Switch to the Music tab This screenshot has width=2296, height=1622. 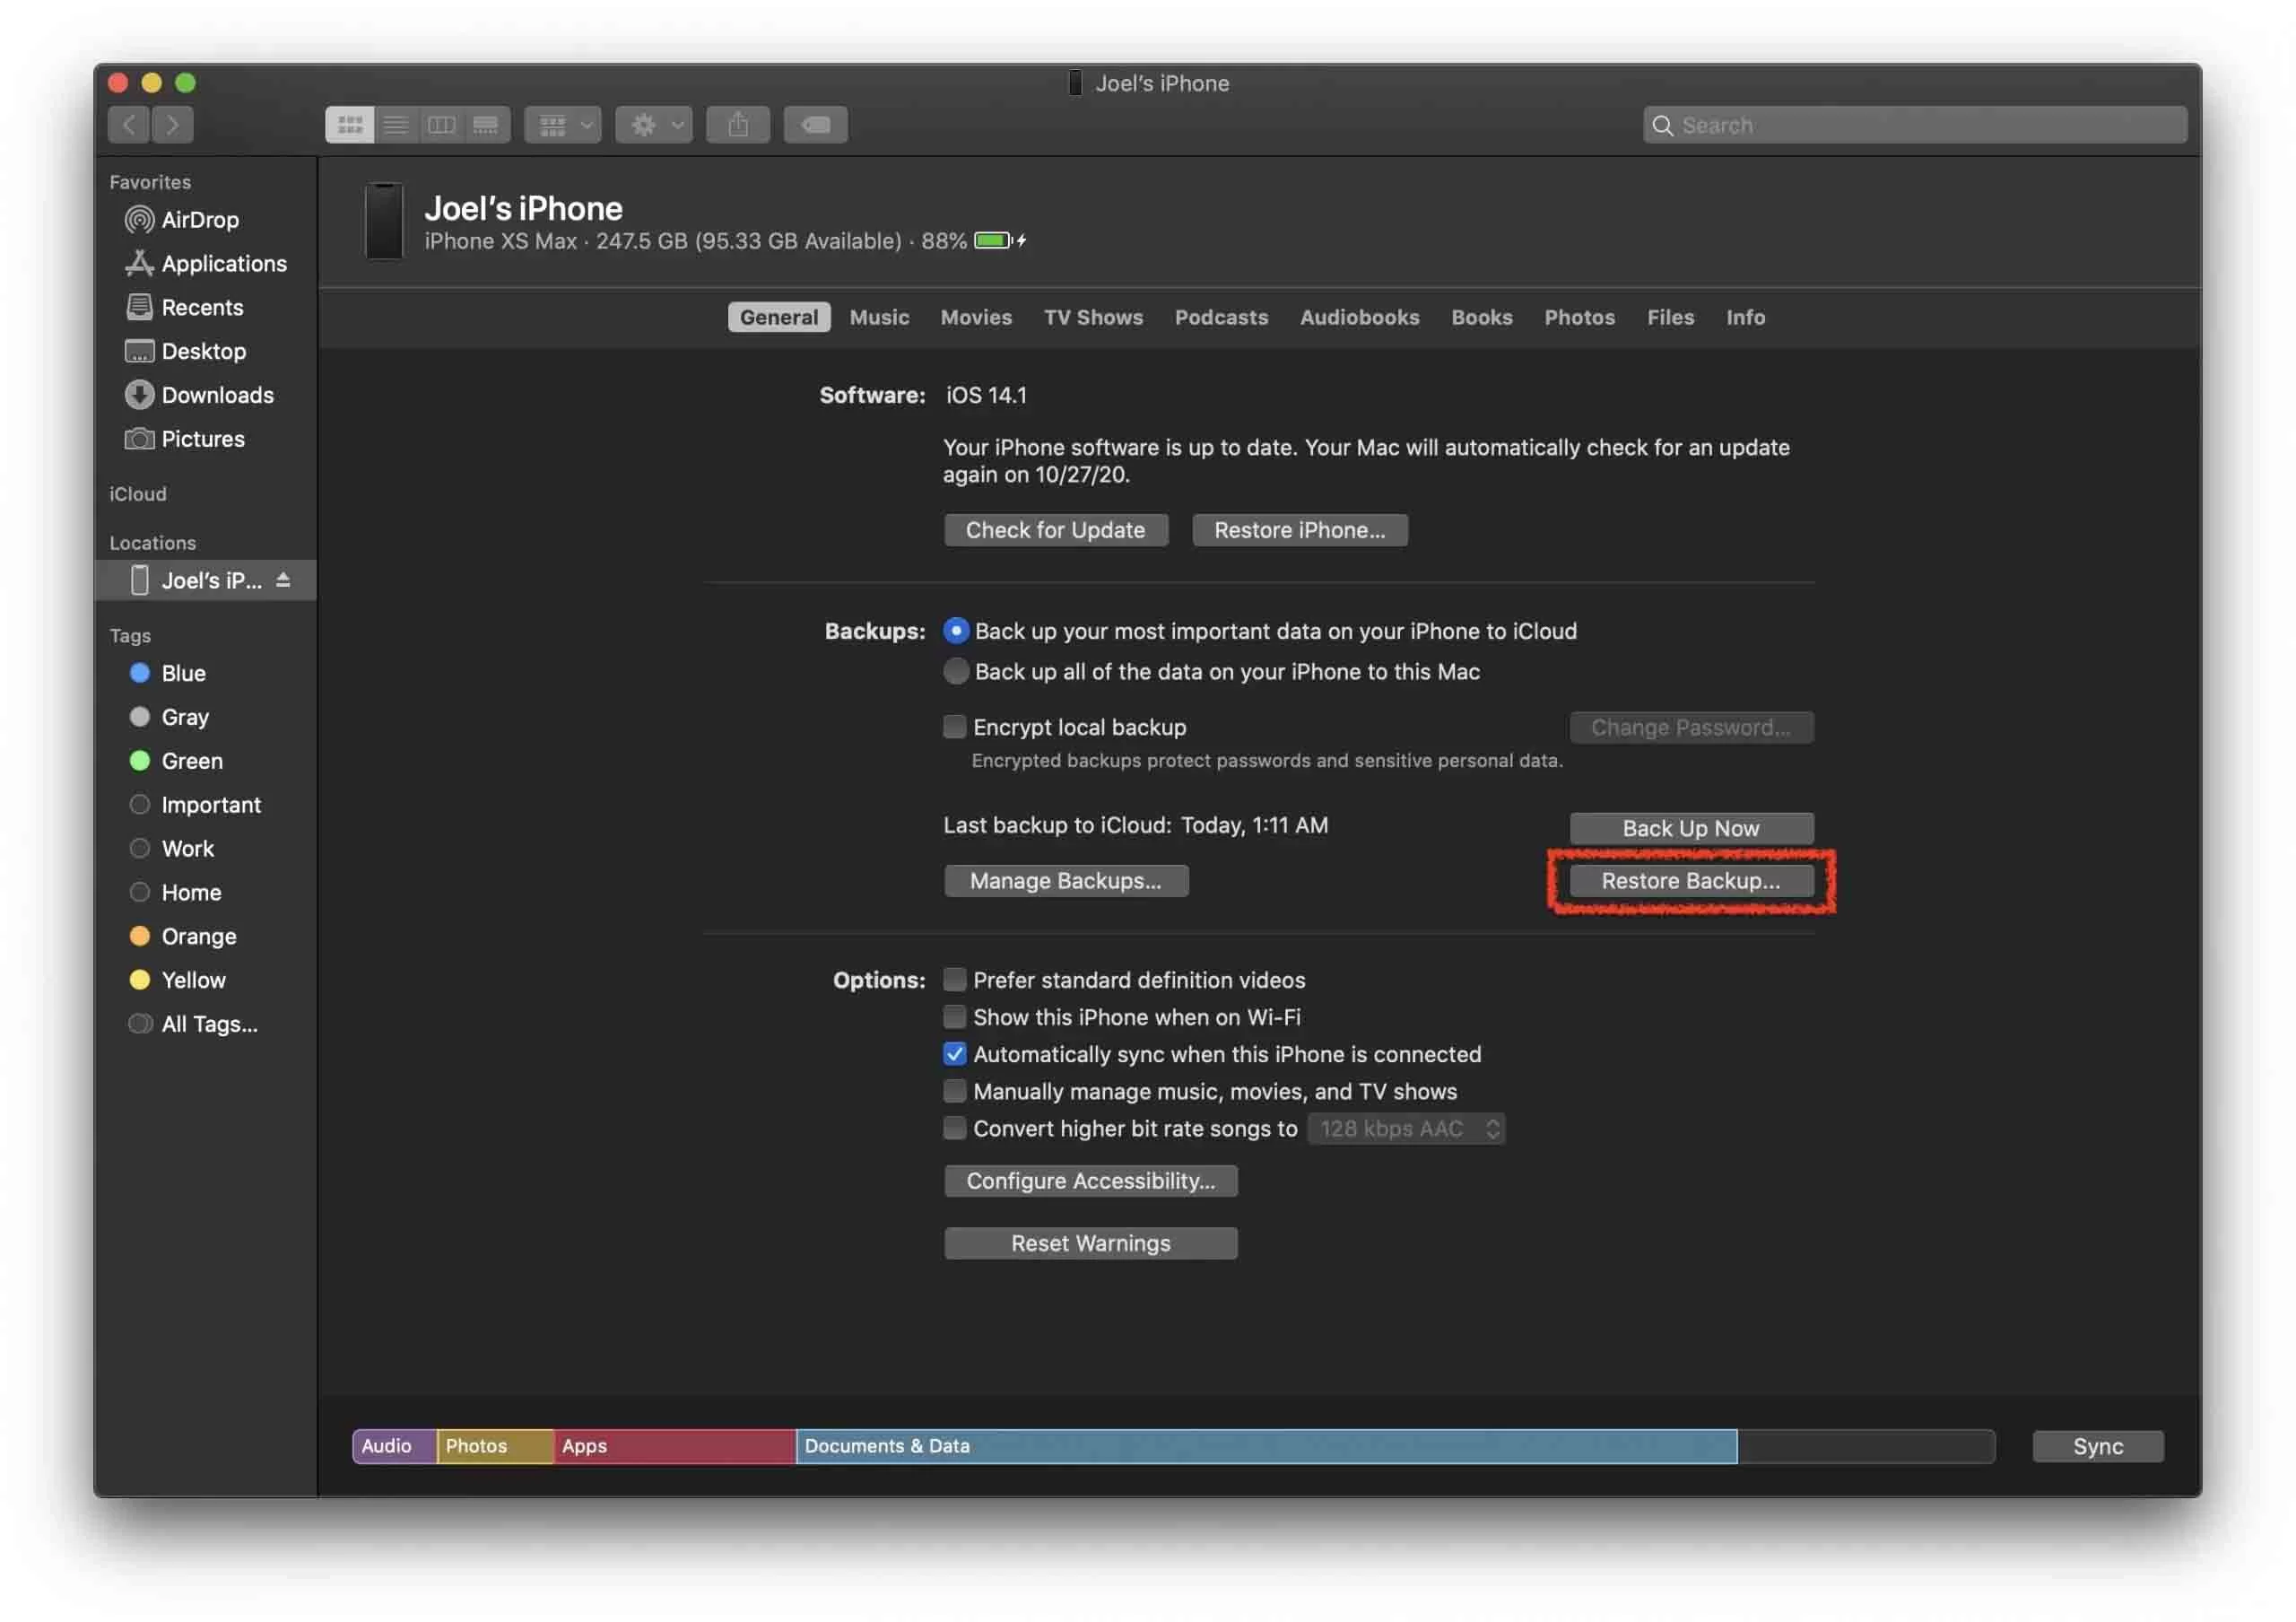tap(879, 316)
